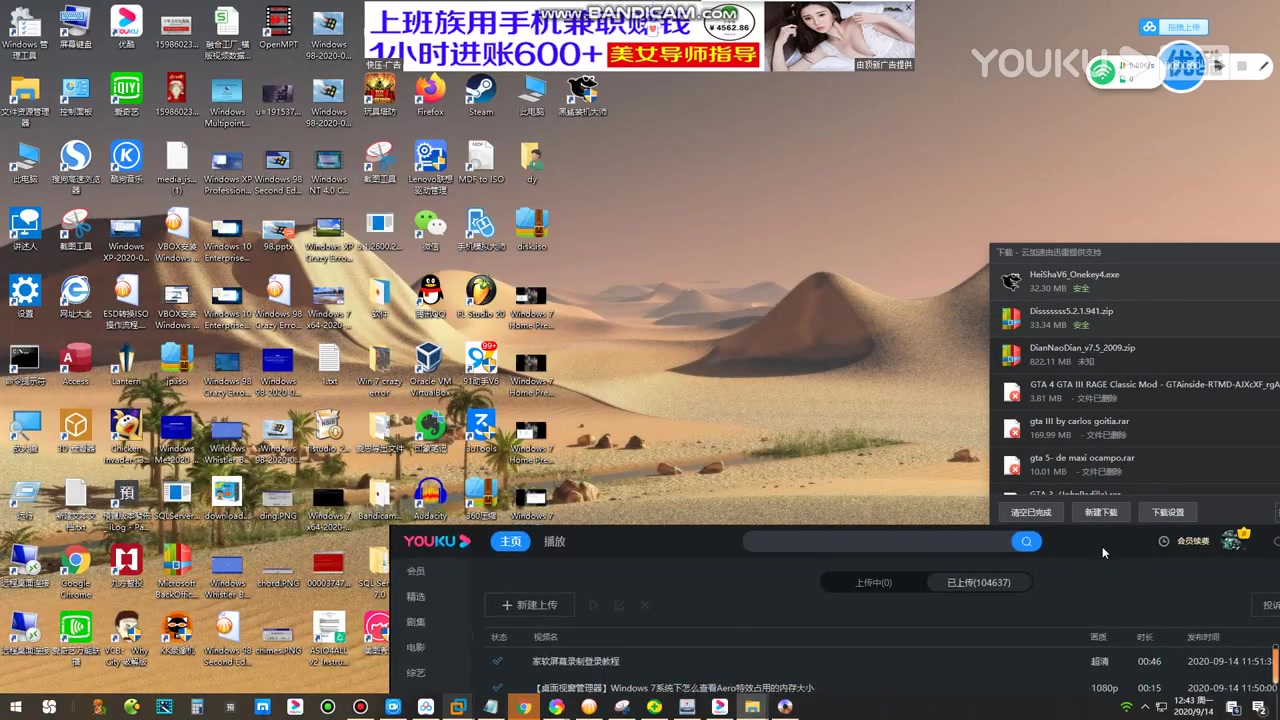1280x720 pixels.
Task: Open the KK录像机 desktop shortcut
Action: coord(177,633)
